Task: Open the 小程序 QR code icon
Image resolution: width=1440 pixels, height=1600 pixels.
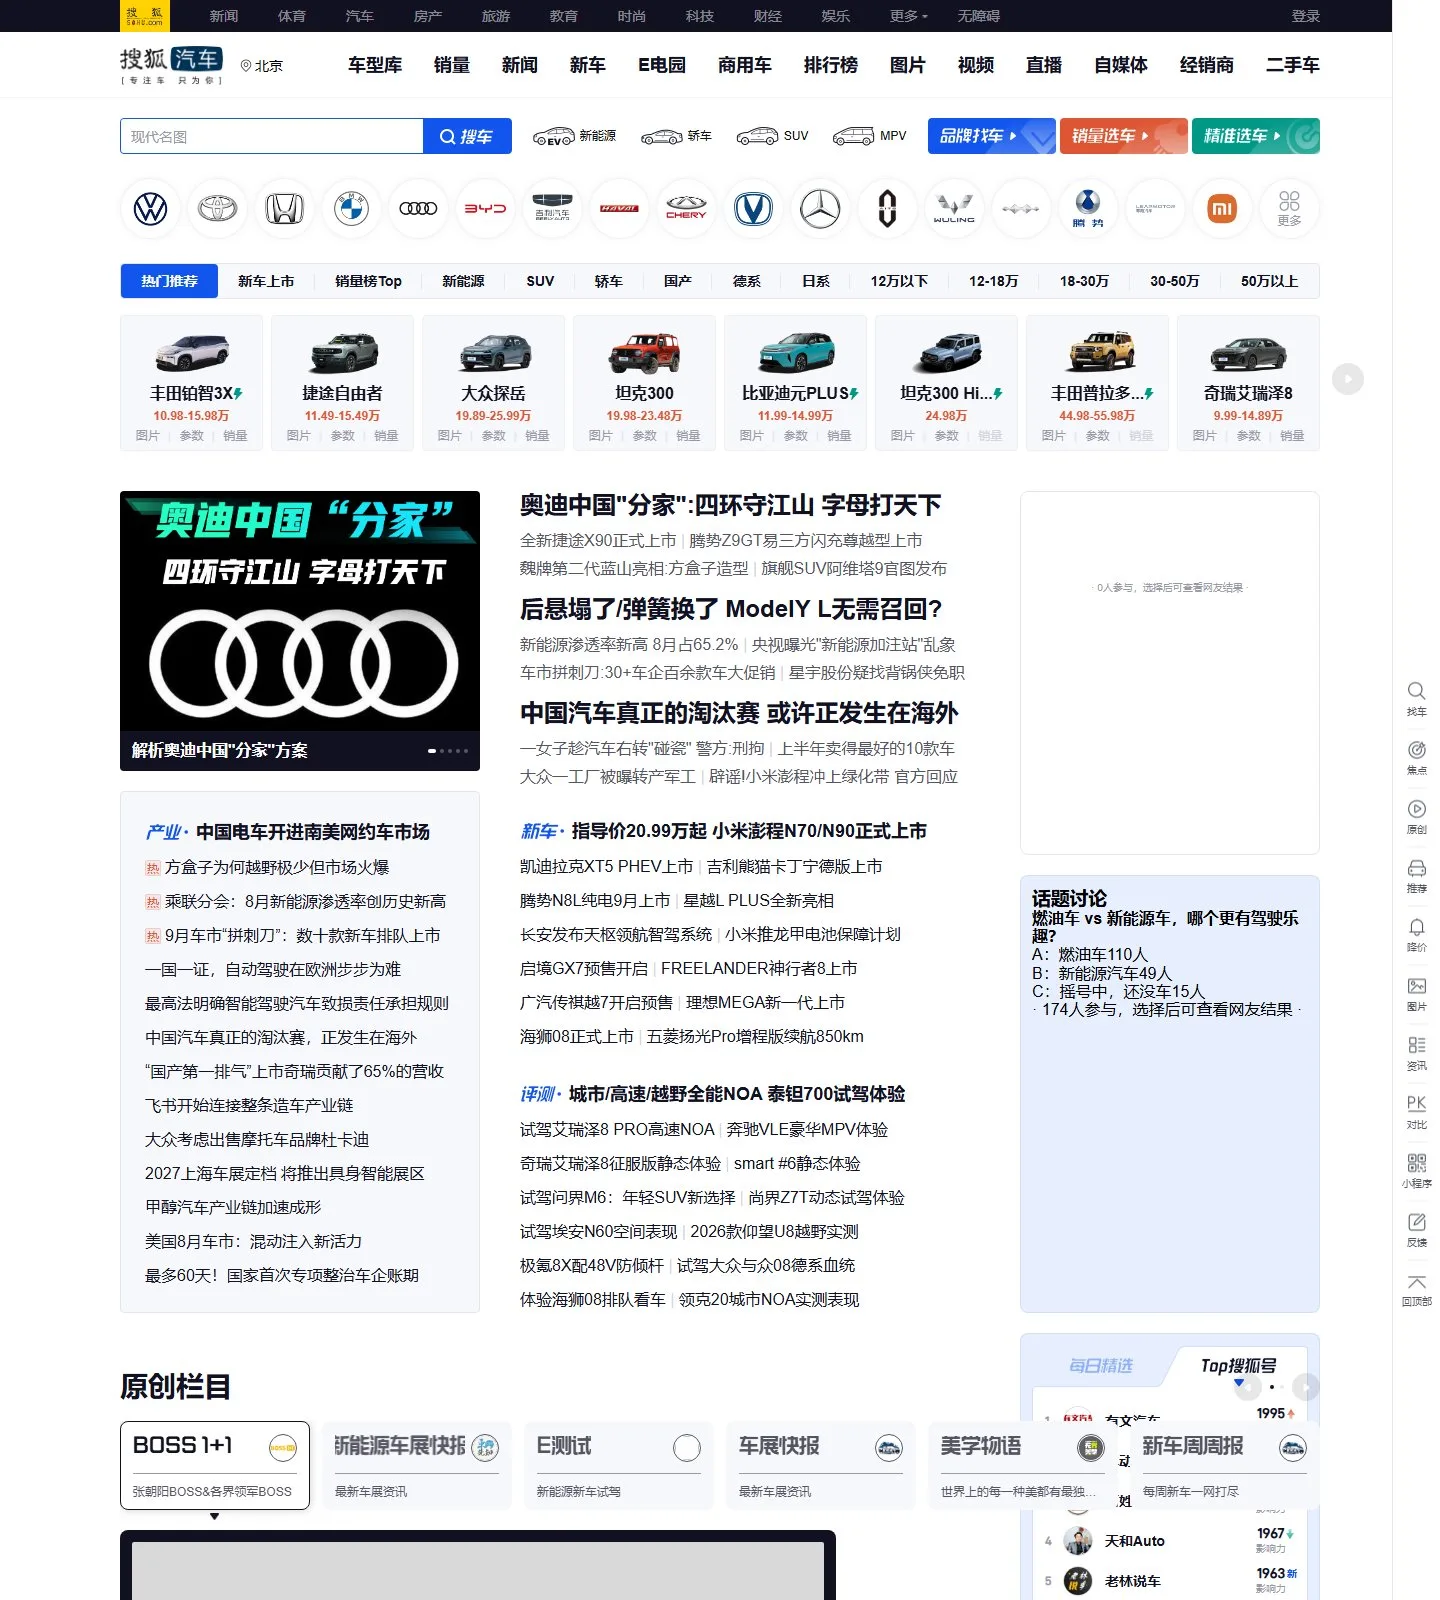Action: tap(1416, 1170)
